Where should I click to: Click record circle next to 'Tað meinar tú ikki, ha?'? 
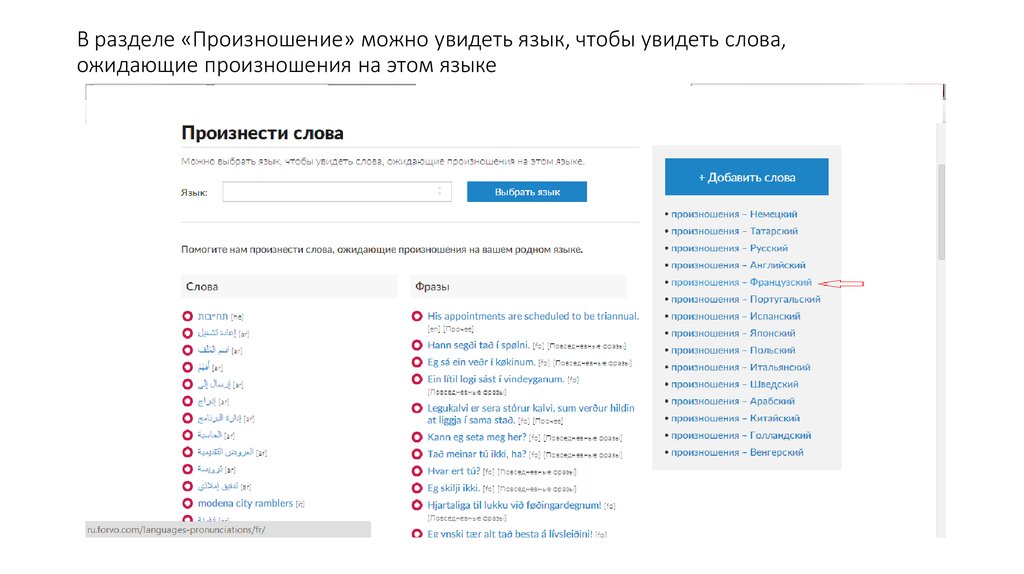point(417,454)
